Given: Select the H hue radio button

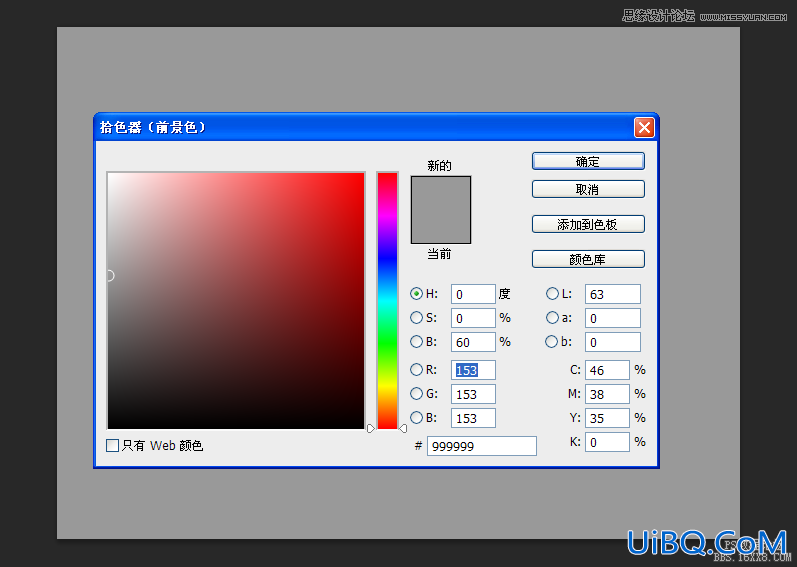Looking at the screenshot, I should (416, 294).
